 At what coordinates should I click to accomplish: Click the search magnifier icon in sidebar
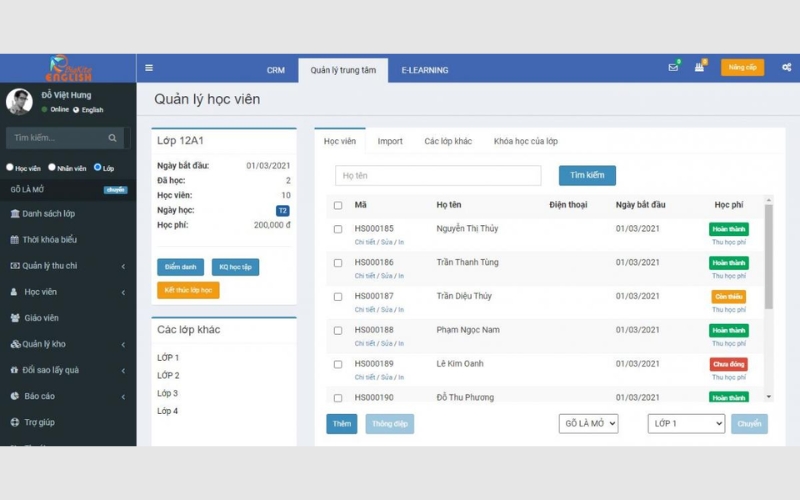click(x=113, y=138)
